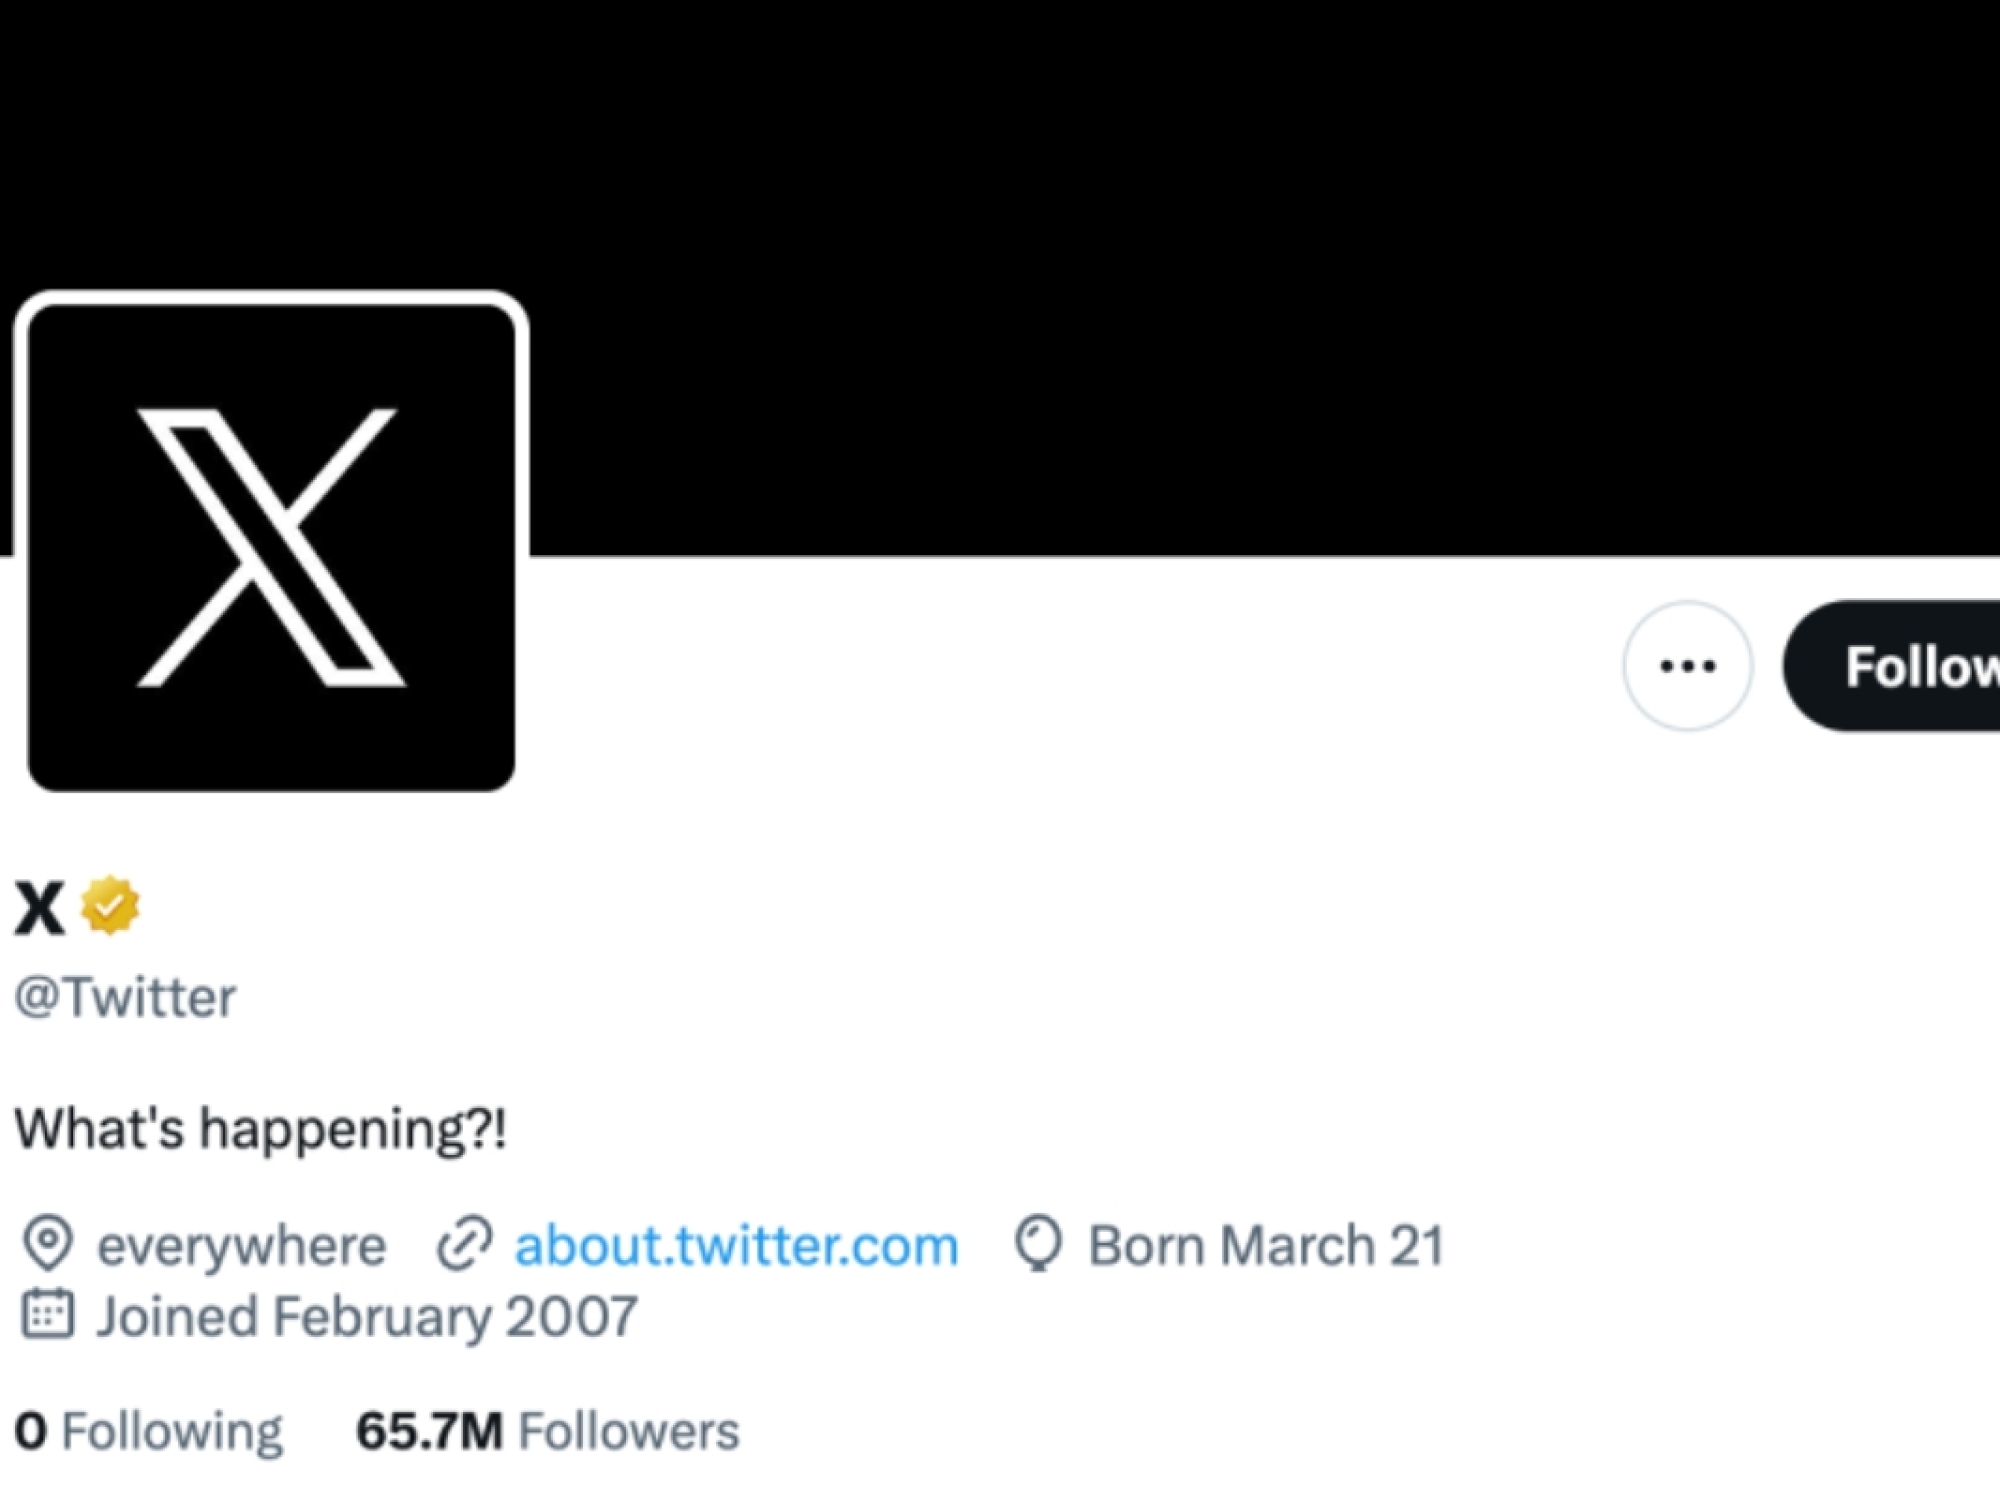Click the gold verified badge next to X
This screenshot has height=1500, width=2000.
point(110,907)
